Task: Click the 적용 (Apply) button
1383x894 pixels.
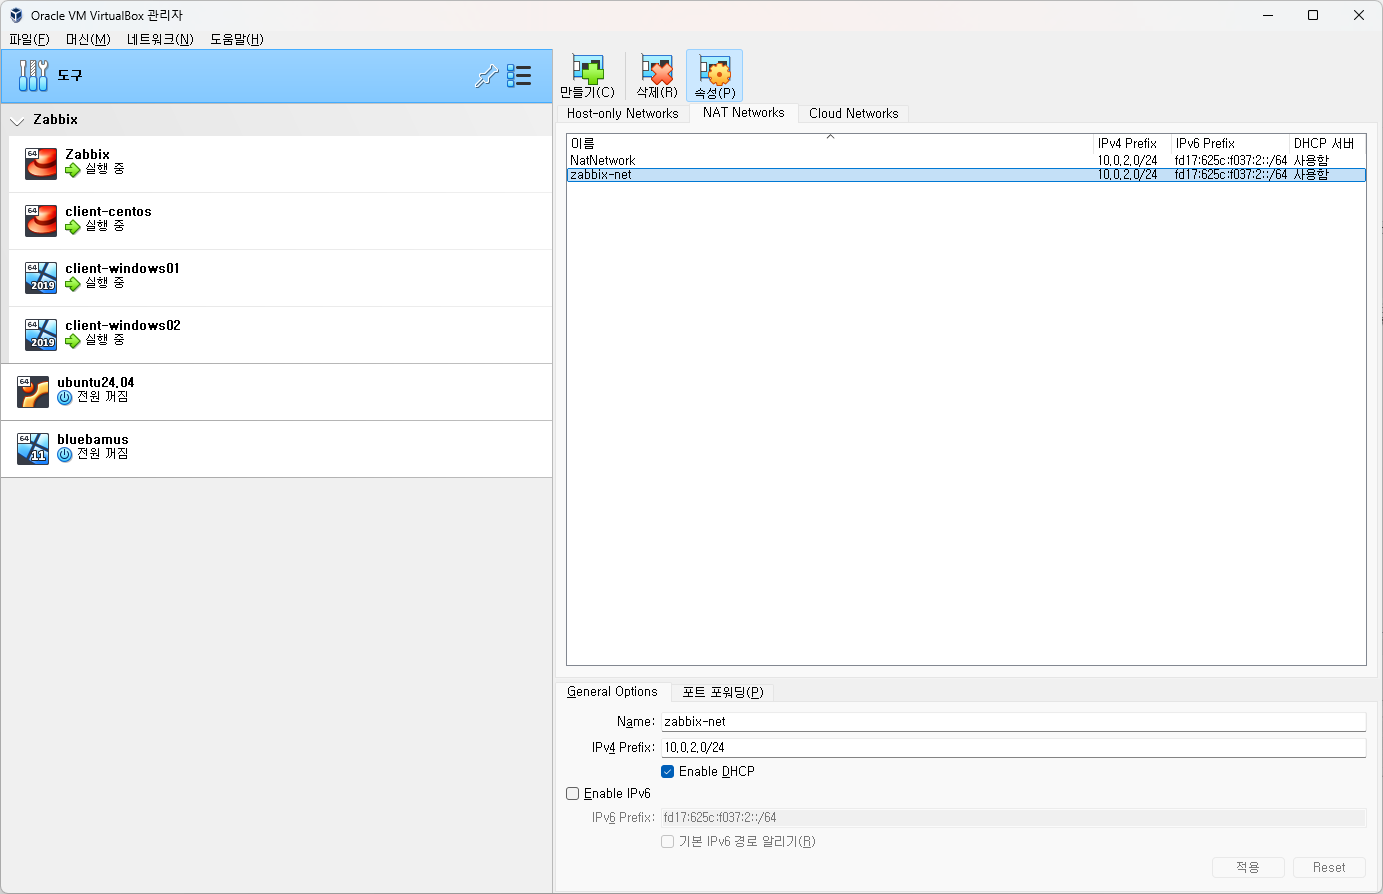Action: pyautogui.click(x=1248, y=867)
